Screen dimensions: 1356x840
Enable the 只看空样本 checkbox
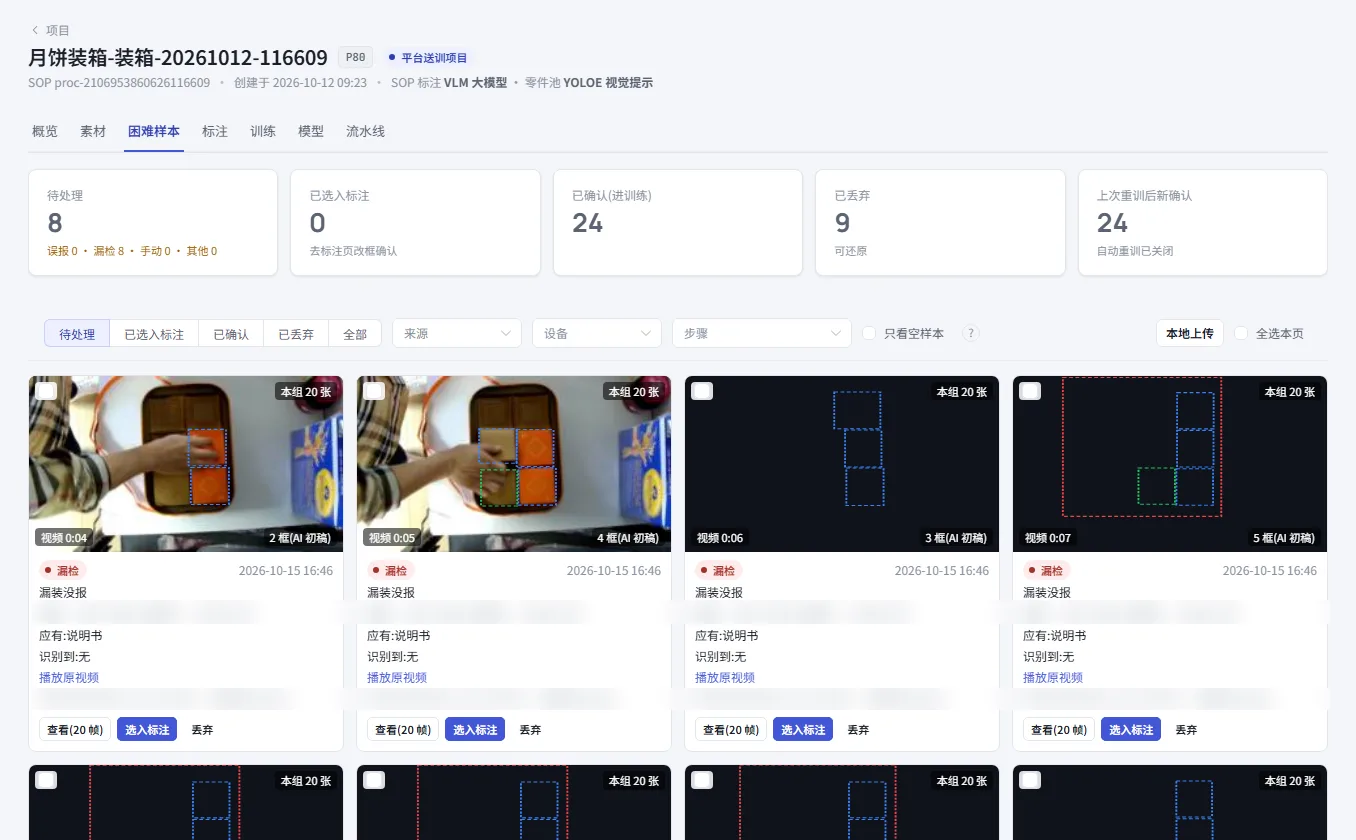[869, 333]
